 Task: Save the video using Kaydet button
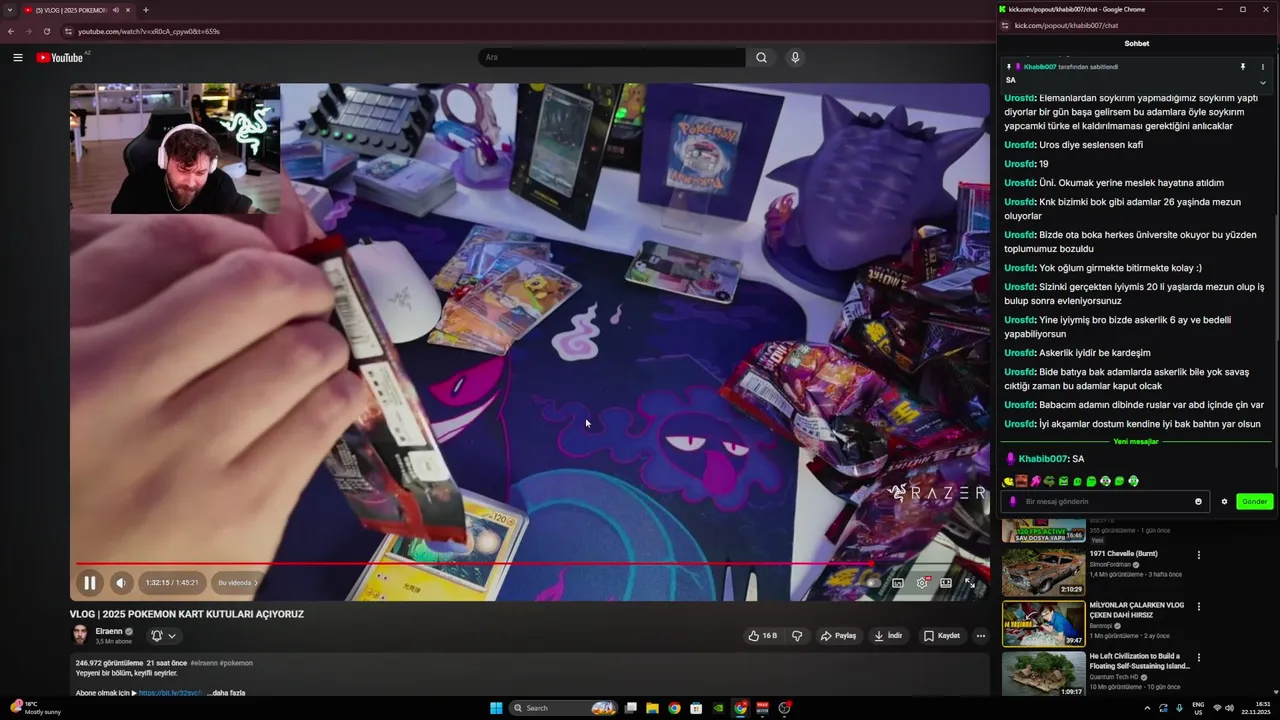pos(942,635)
